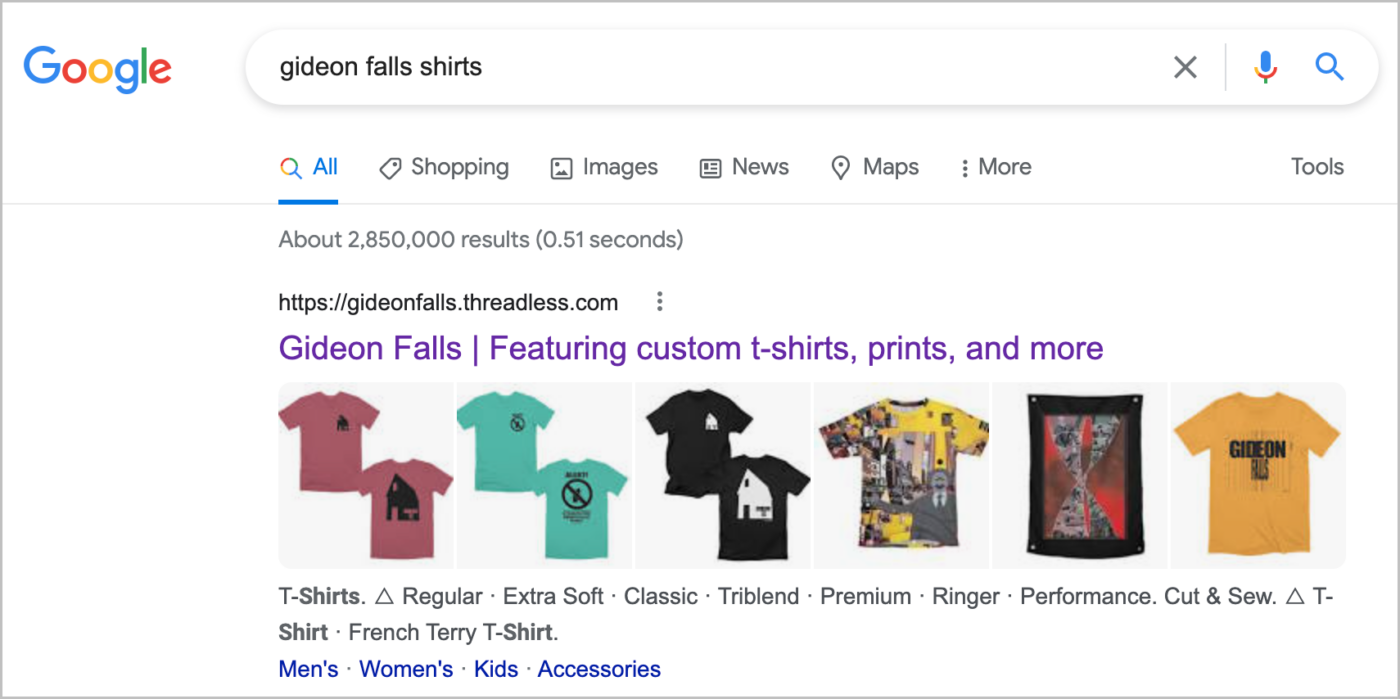Follow the Men's sitelink

[x=308, y=669]
